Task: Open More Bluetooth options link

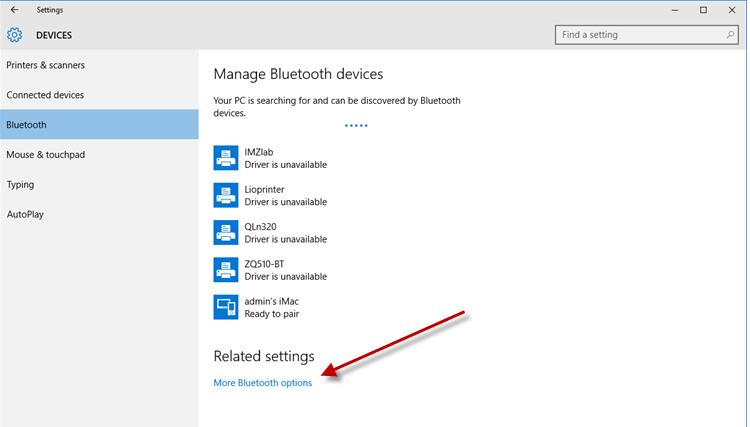Action: point(263,383)
